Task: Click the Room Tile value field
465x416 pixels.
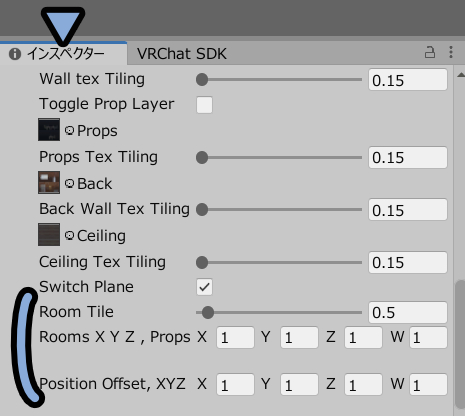Action: point(408,313)
